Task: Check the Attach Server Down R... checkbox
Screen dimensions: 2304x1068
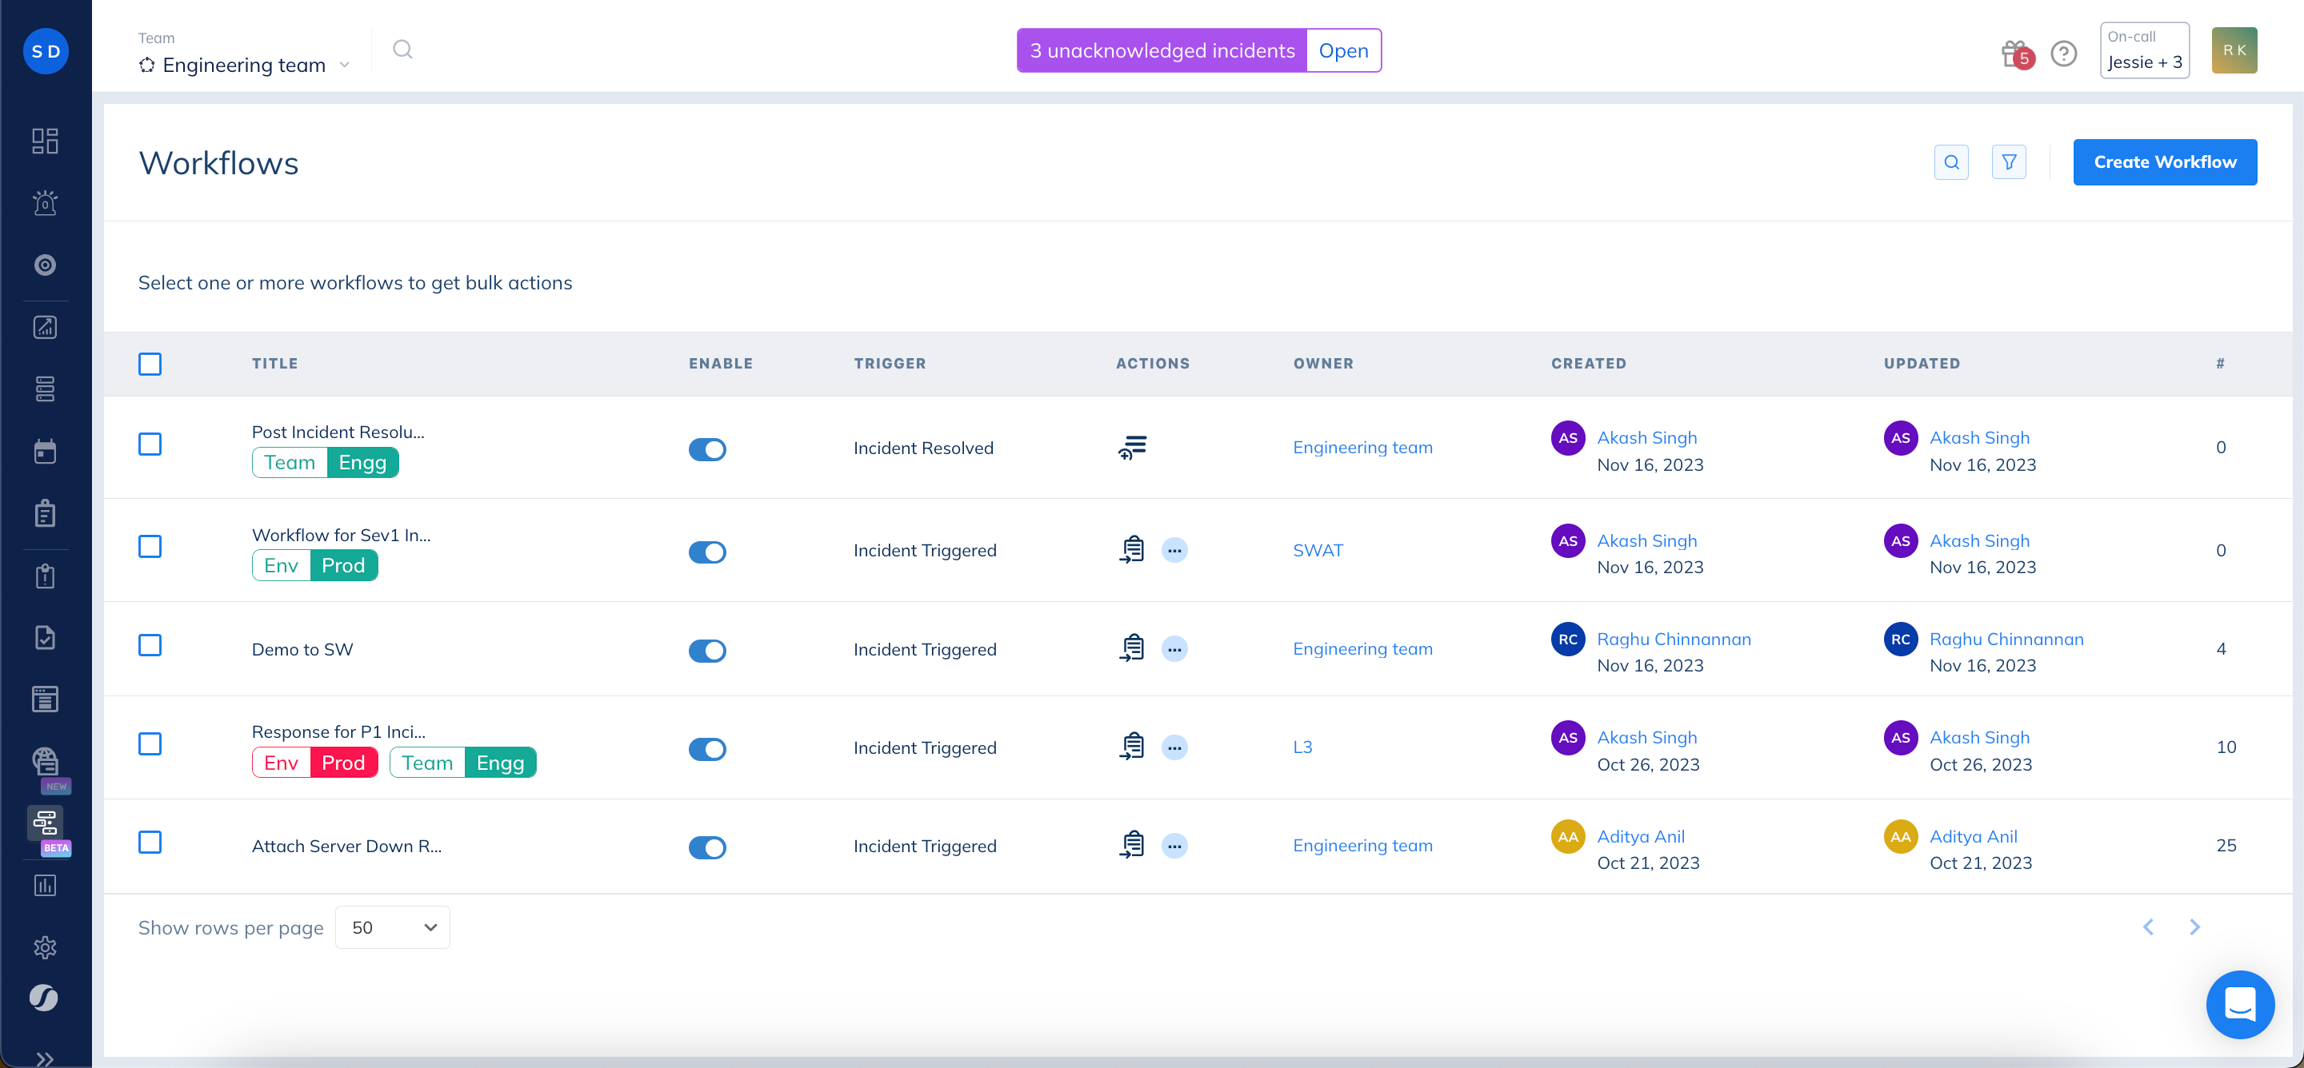Action: (x=150, y=842)
